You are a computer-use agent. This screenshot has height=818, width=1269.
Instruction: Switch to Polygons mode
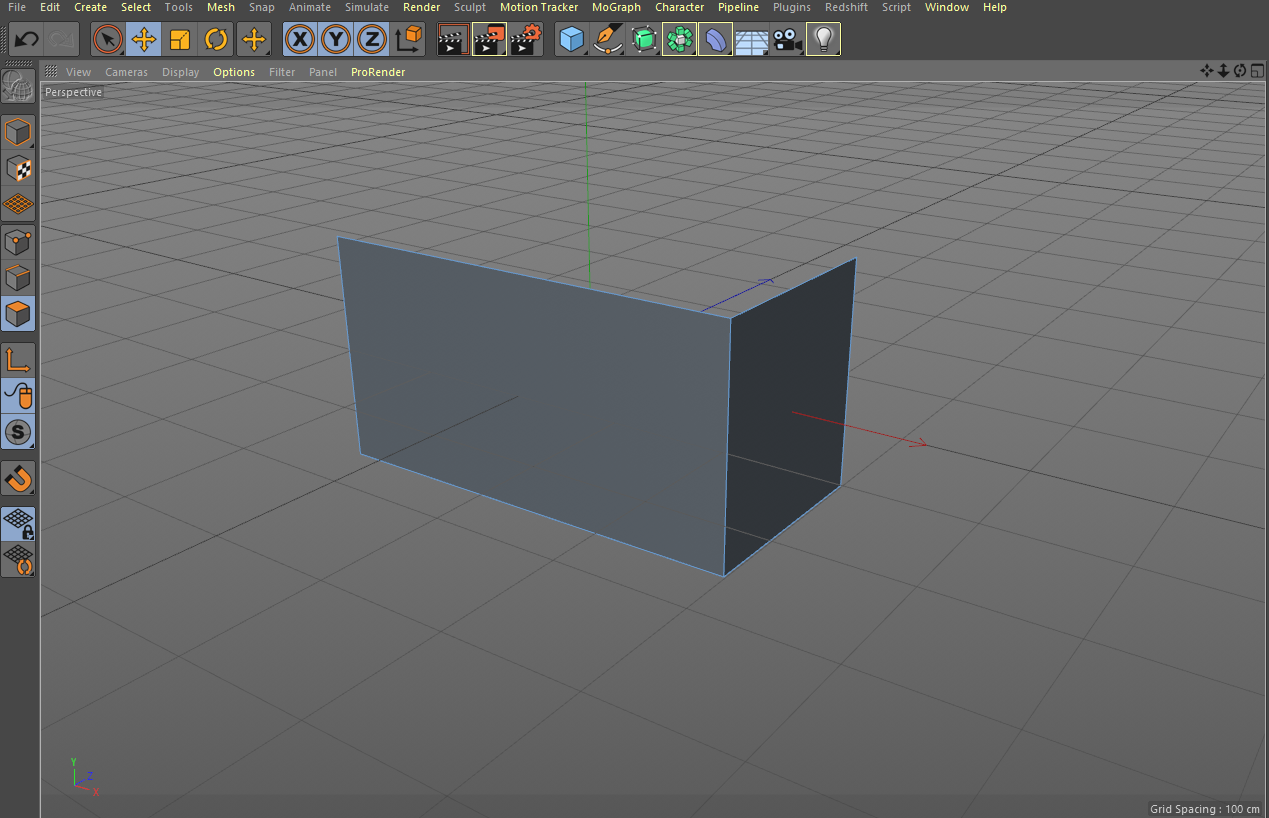point(19,314)
